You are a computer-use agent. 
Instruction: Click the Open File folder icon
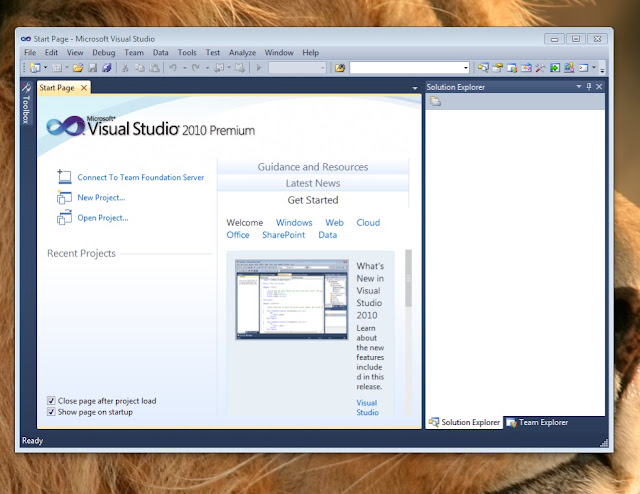coord(78,68)
